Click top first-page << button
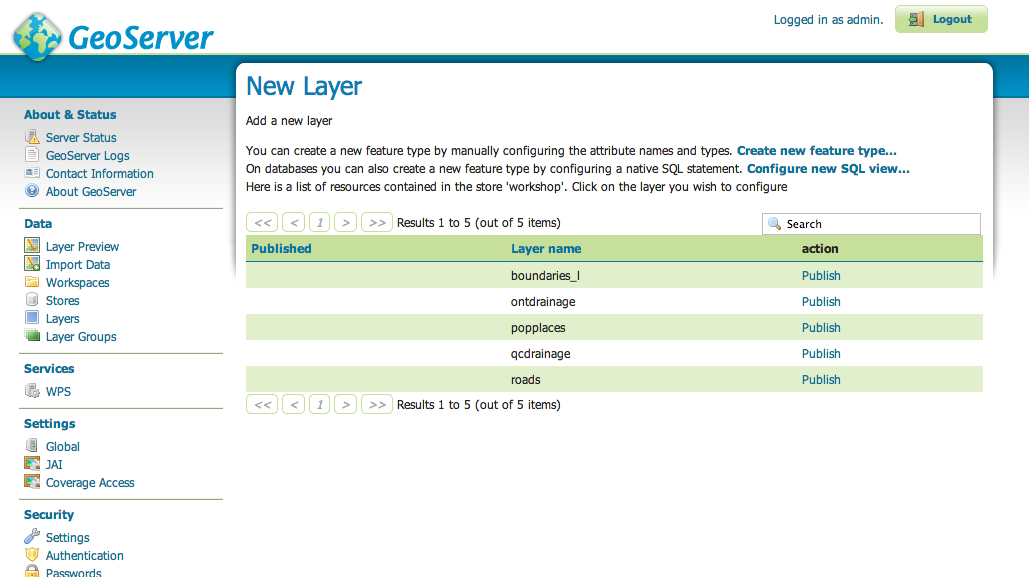 click(x=262, y=223)
